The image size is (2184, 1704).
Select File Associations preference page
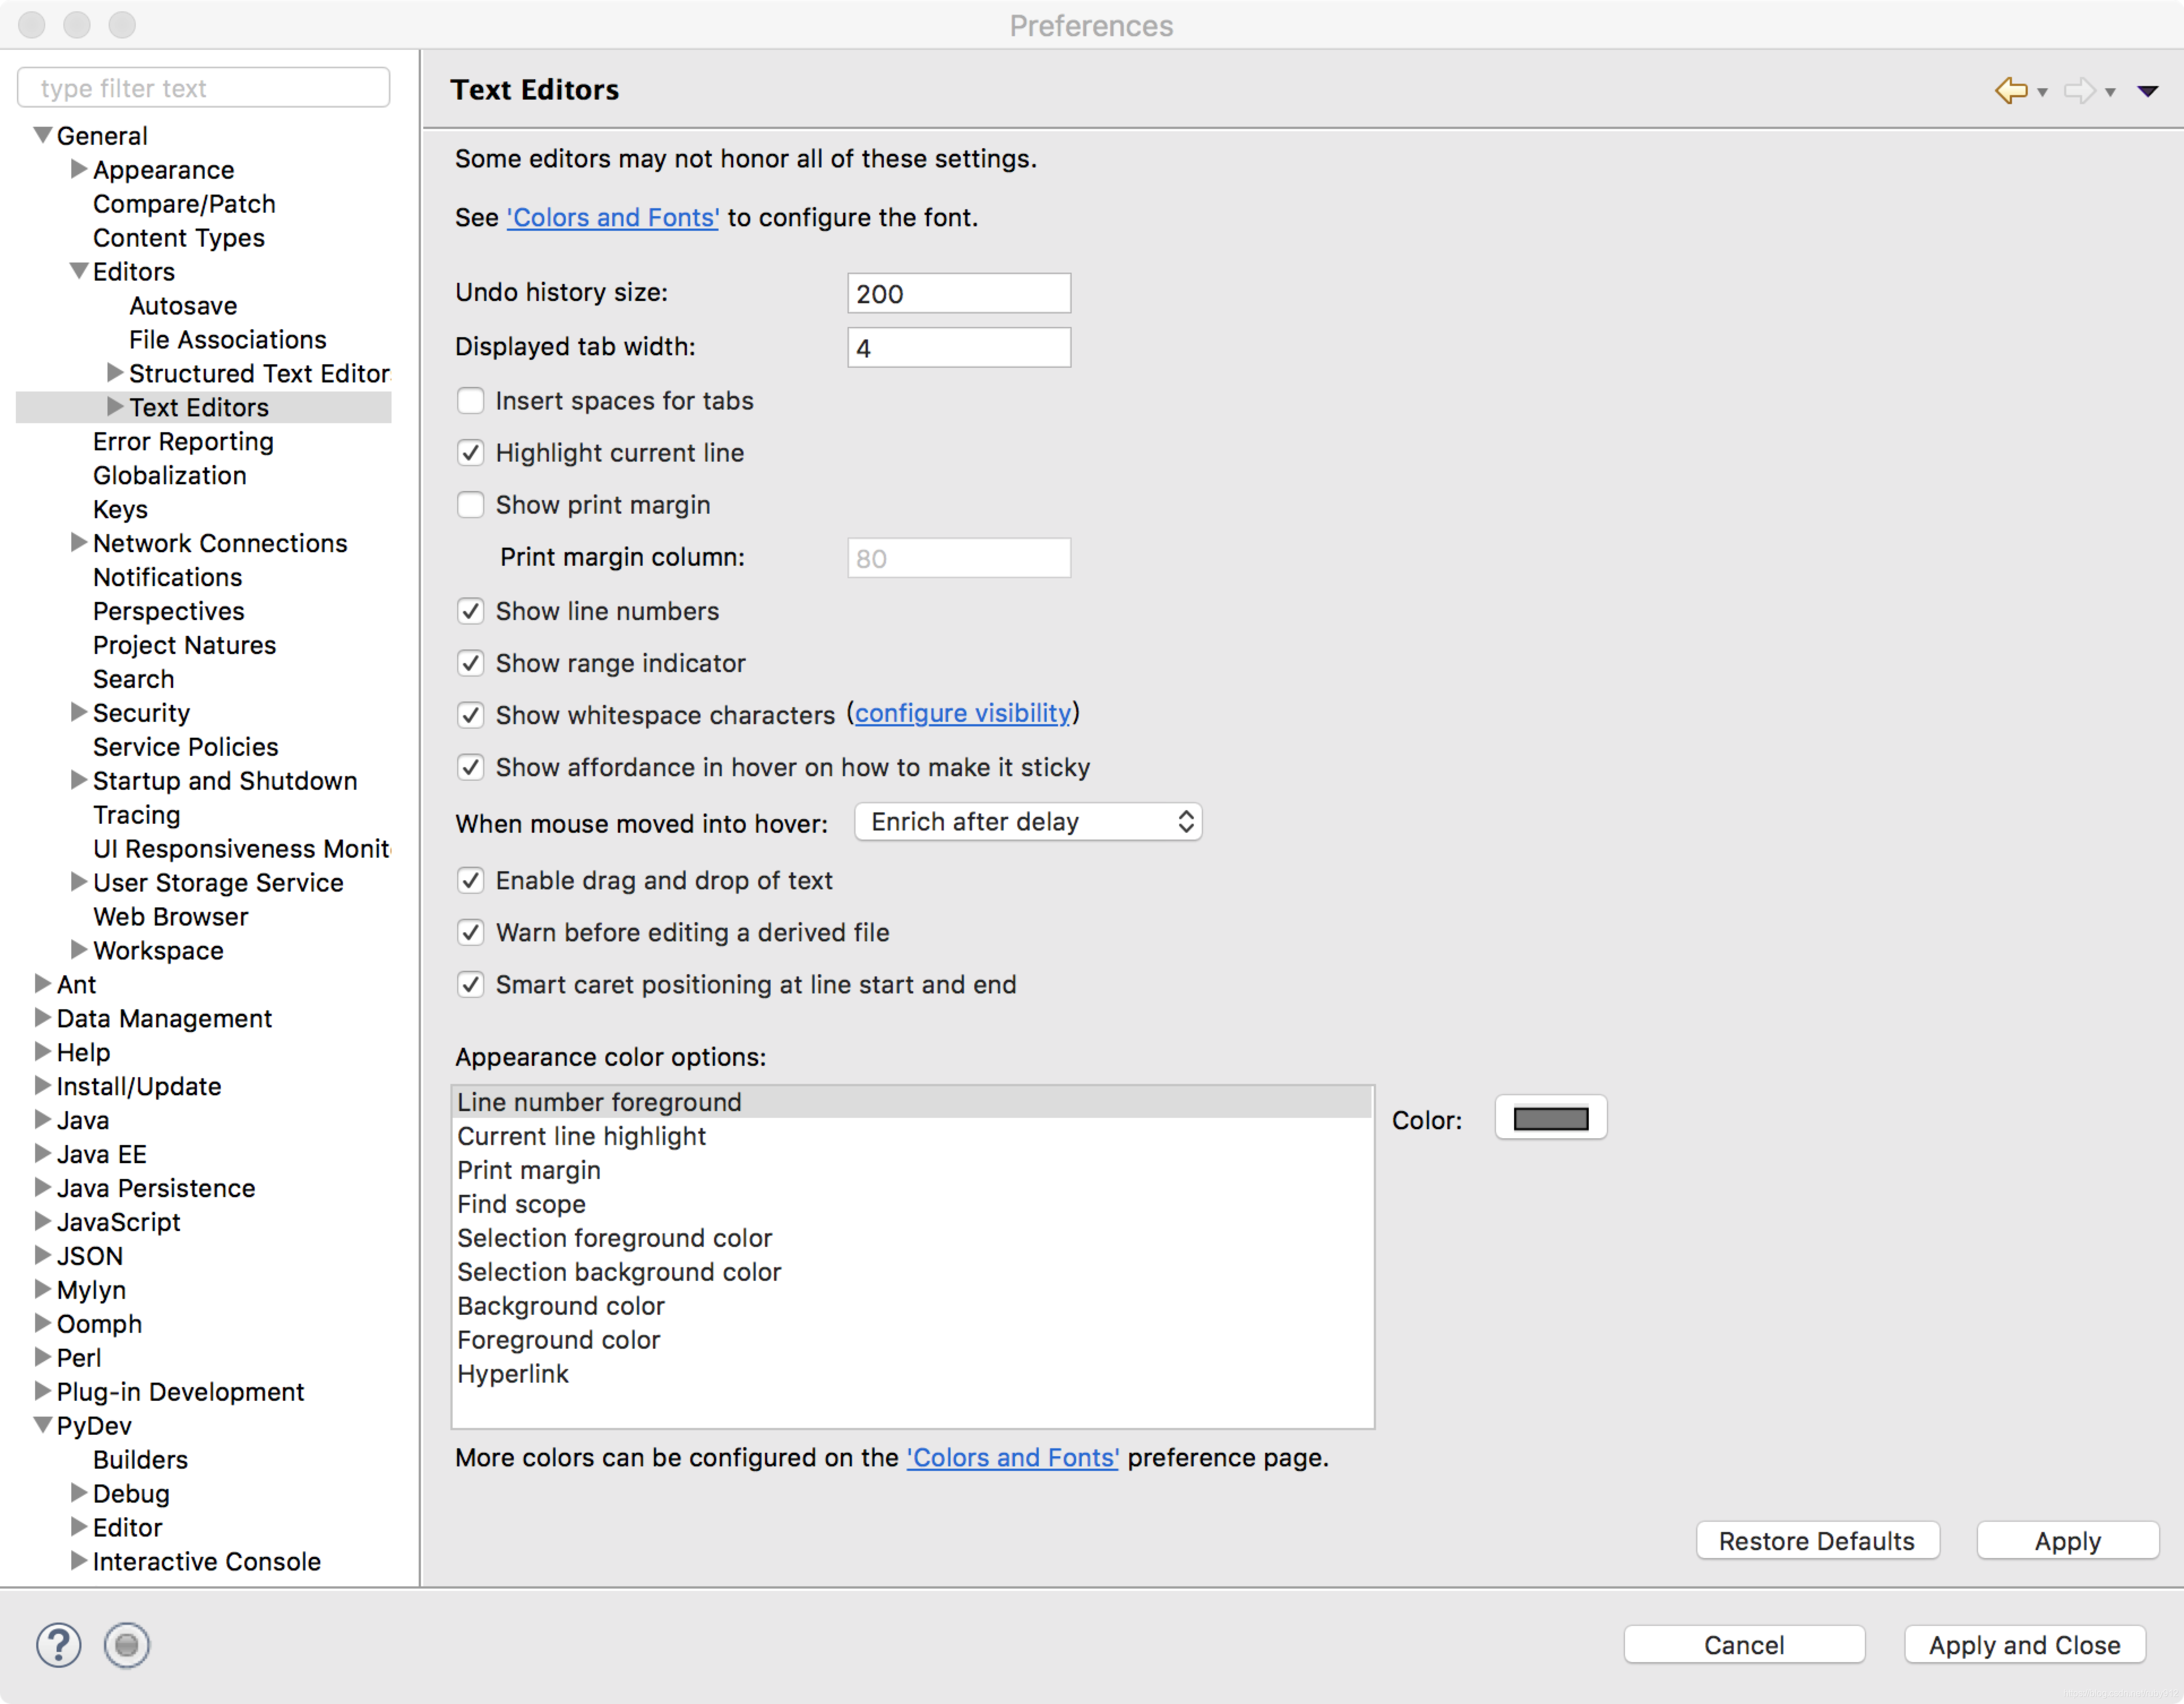tap(228, 340)
